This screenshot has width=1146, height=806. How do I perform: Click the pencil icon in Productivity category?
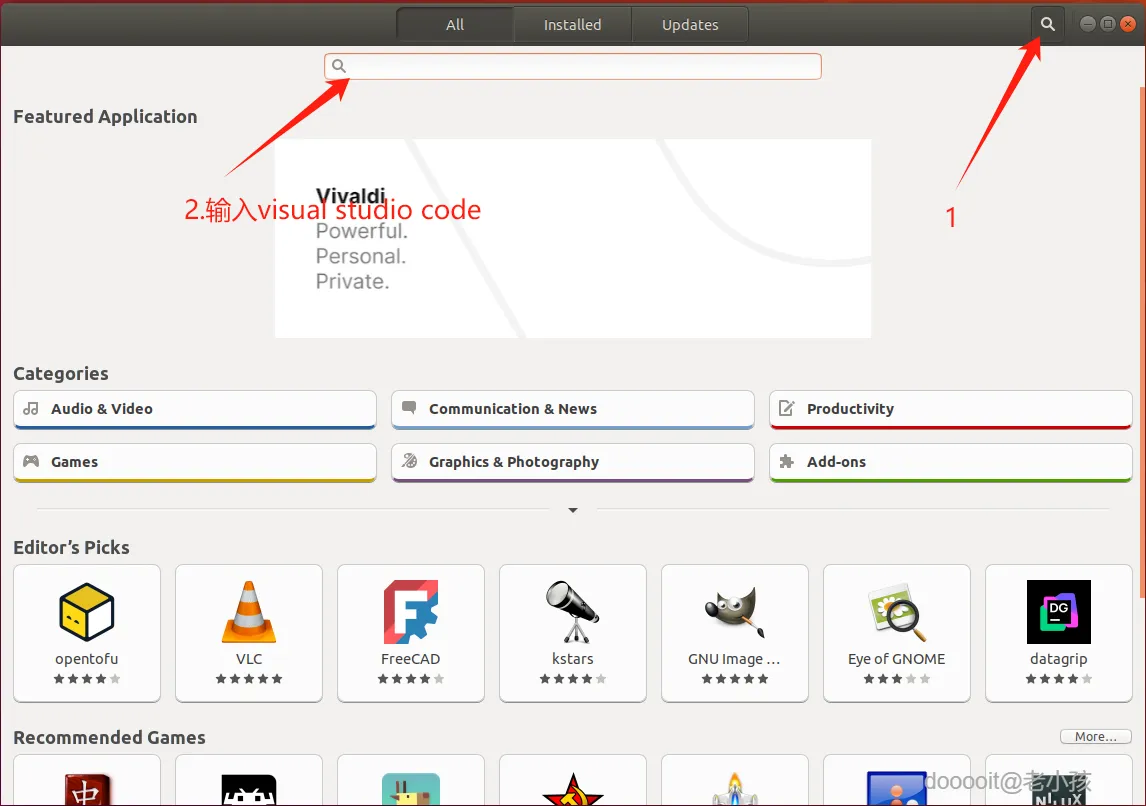click(786, 408)
